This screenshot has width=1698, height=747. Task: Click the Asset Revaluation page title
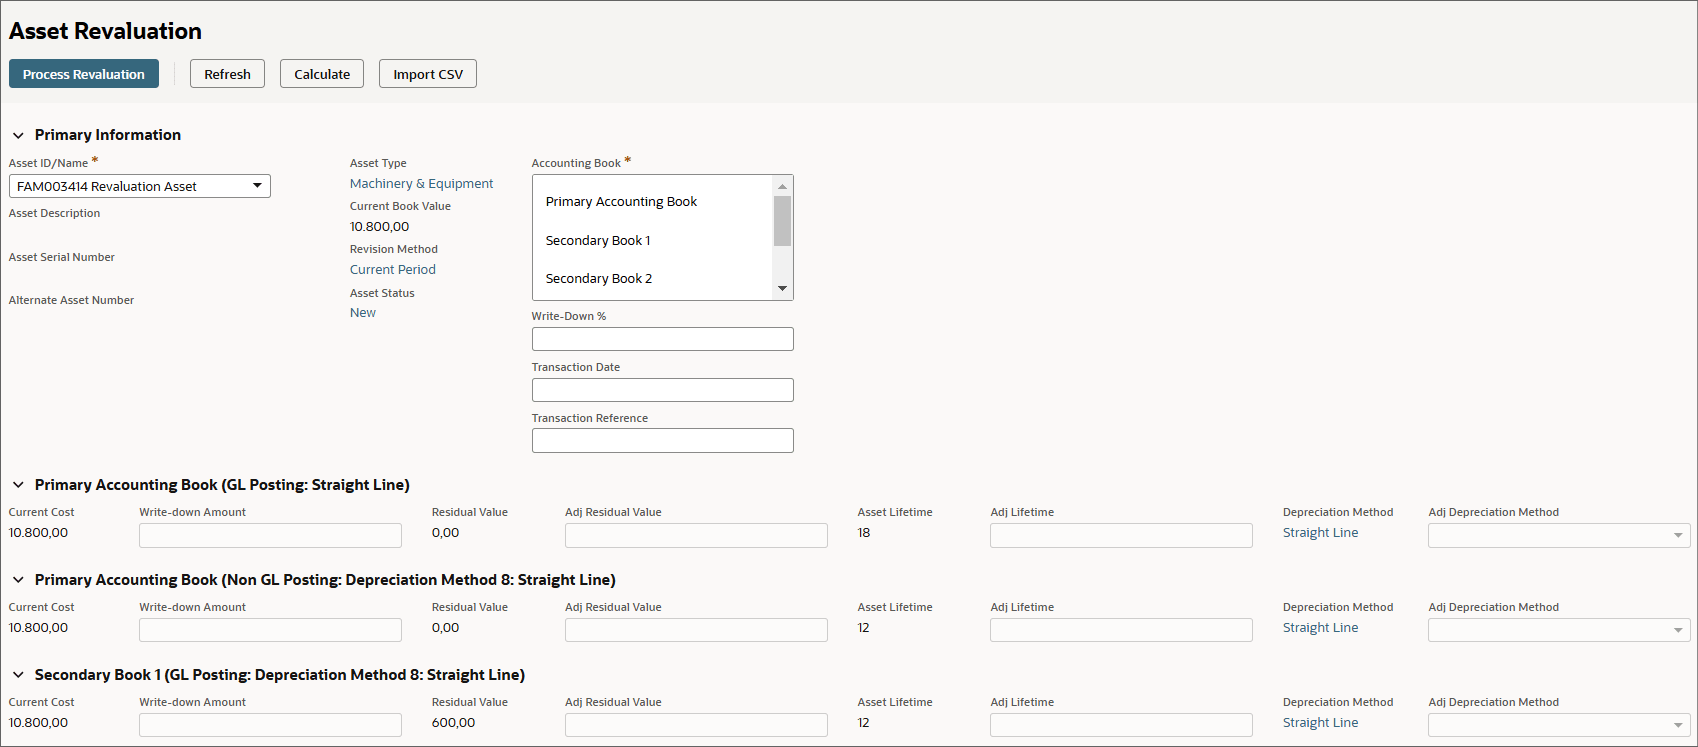point(105,31)
